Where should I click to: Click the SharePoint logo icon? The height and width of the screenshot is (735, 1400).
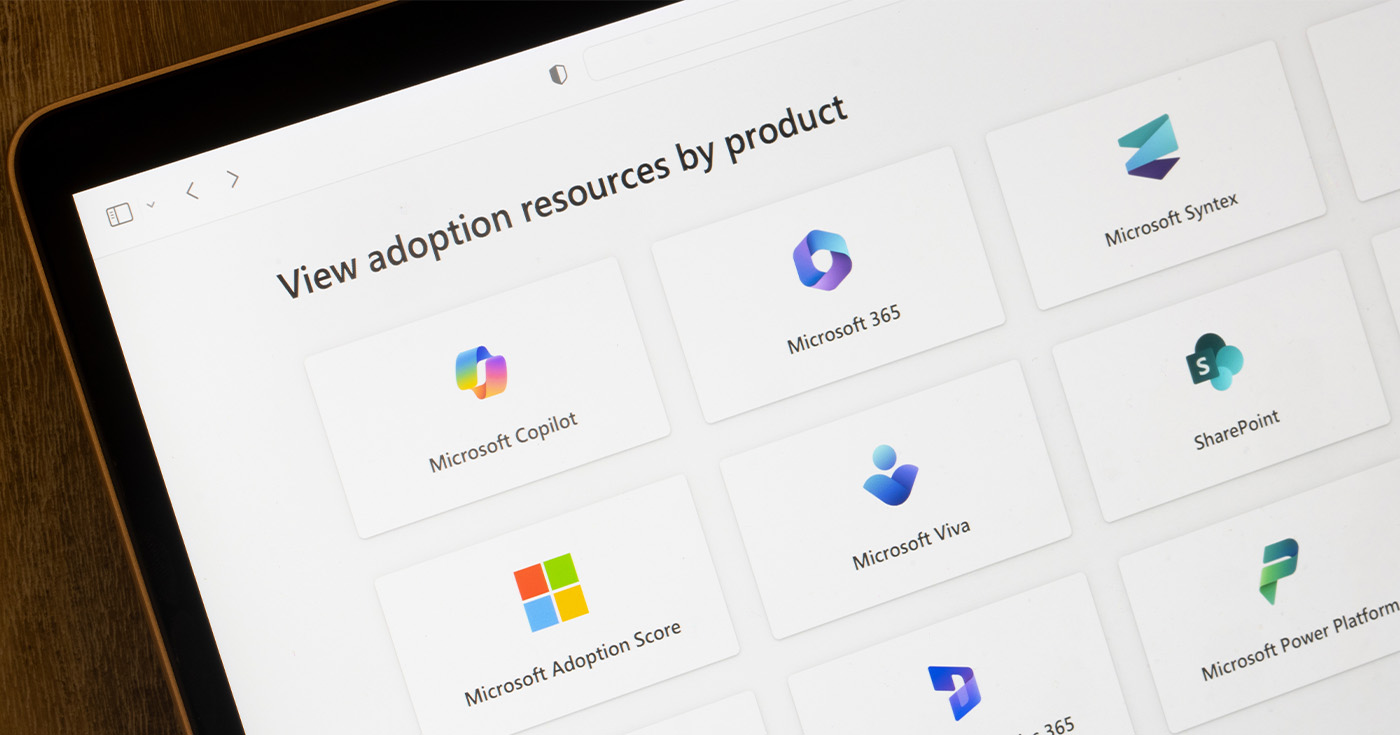click(x=1213, y=362)
